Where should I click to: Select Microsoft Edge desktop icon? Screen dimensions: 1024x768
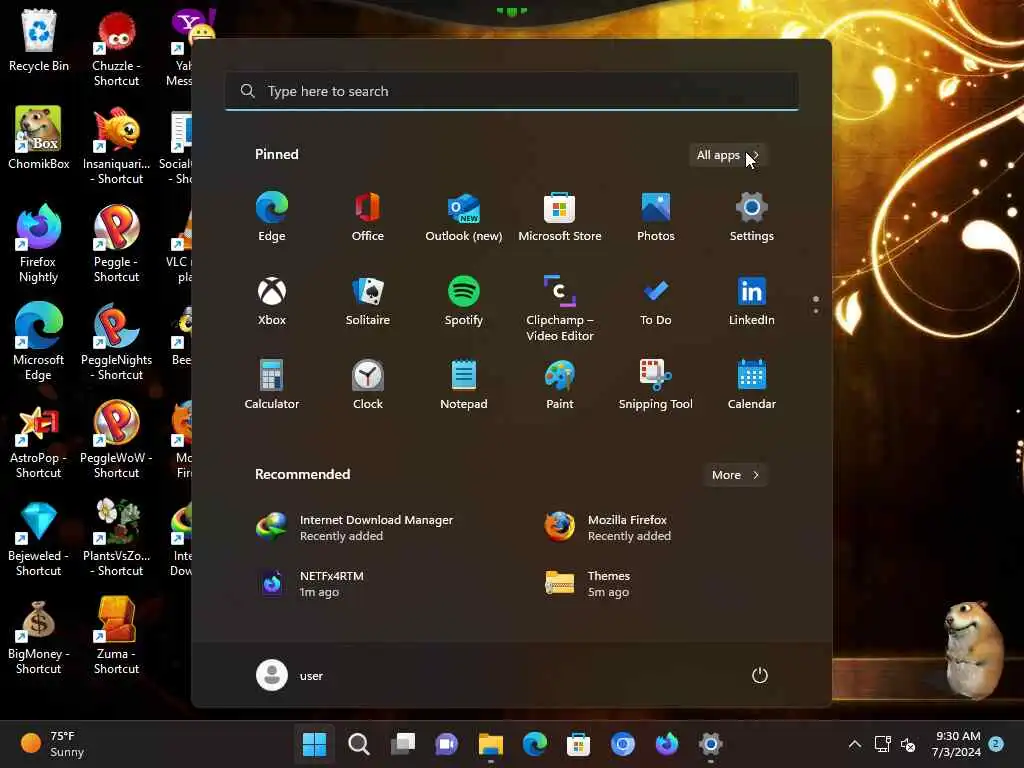39,342
